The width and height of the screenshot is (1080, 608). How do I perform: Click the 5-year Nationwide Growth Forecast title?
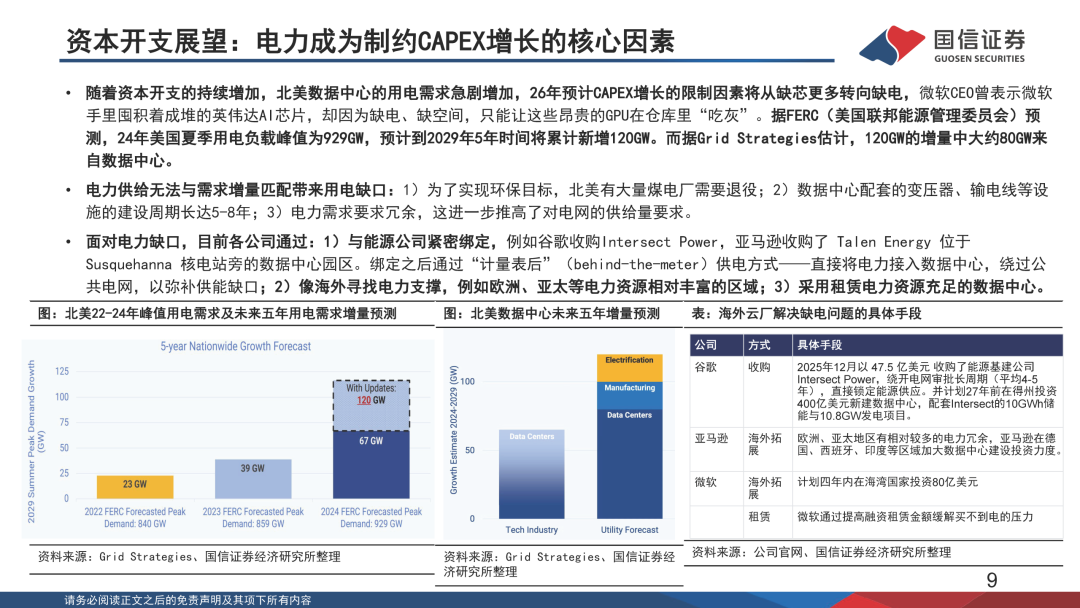pos(236,346)
